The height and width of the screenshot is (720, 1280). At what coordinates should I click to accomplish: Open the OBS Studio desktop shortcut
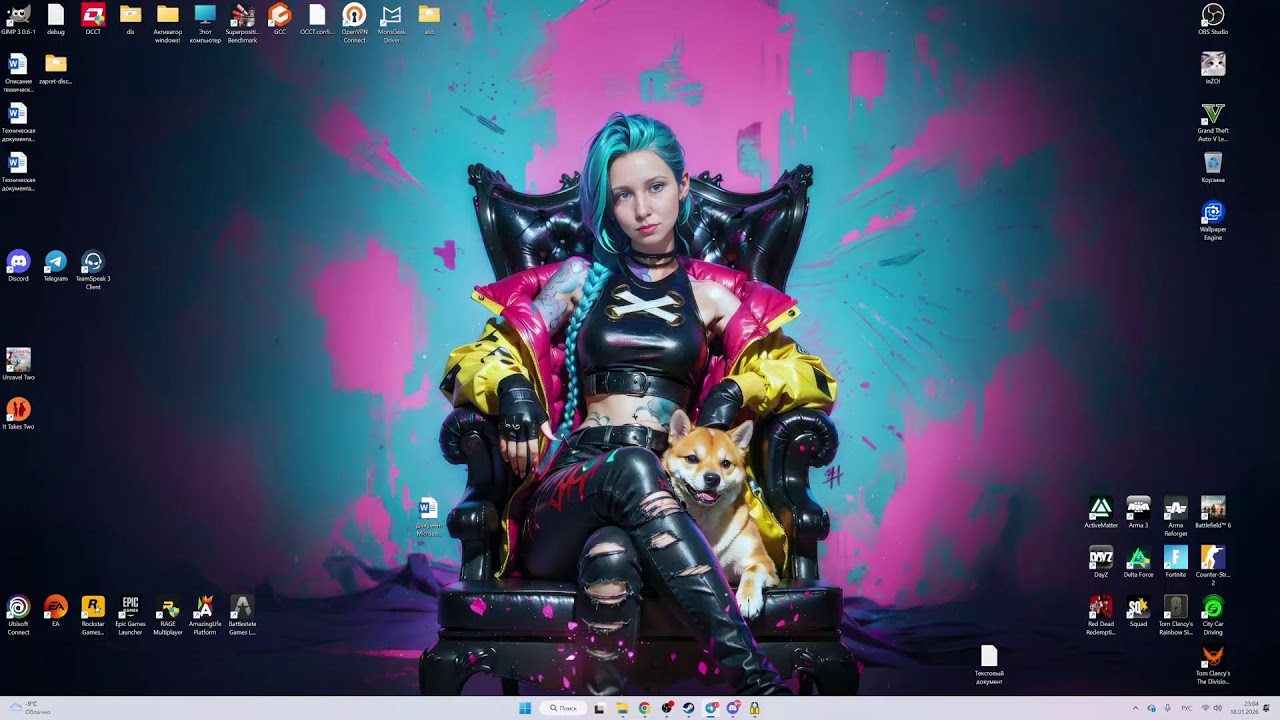pyautogui.click(x=1213, y=20)
